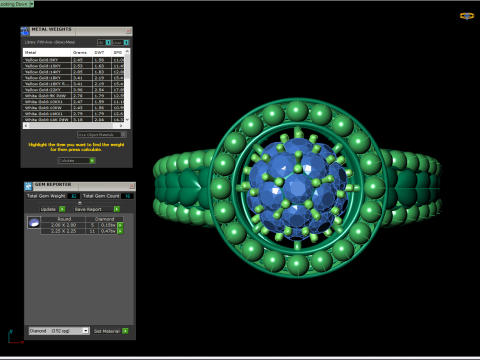The height and width of the screenshot is (360, 480).
Task: Click the Total Gem Weight value field
Action: [73, 196]
